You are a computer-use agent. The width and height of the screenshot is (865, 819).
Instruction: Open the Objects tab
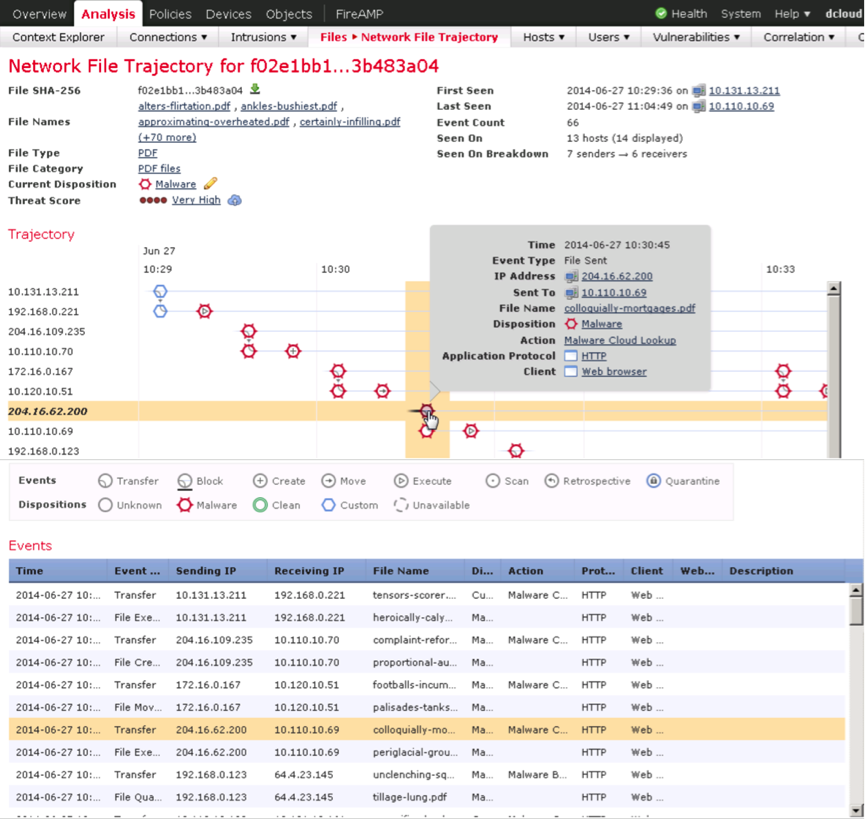pos(289,14)
